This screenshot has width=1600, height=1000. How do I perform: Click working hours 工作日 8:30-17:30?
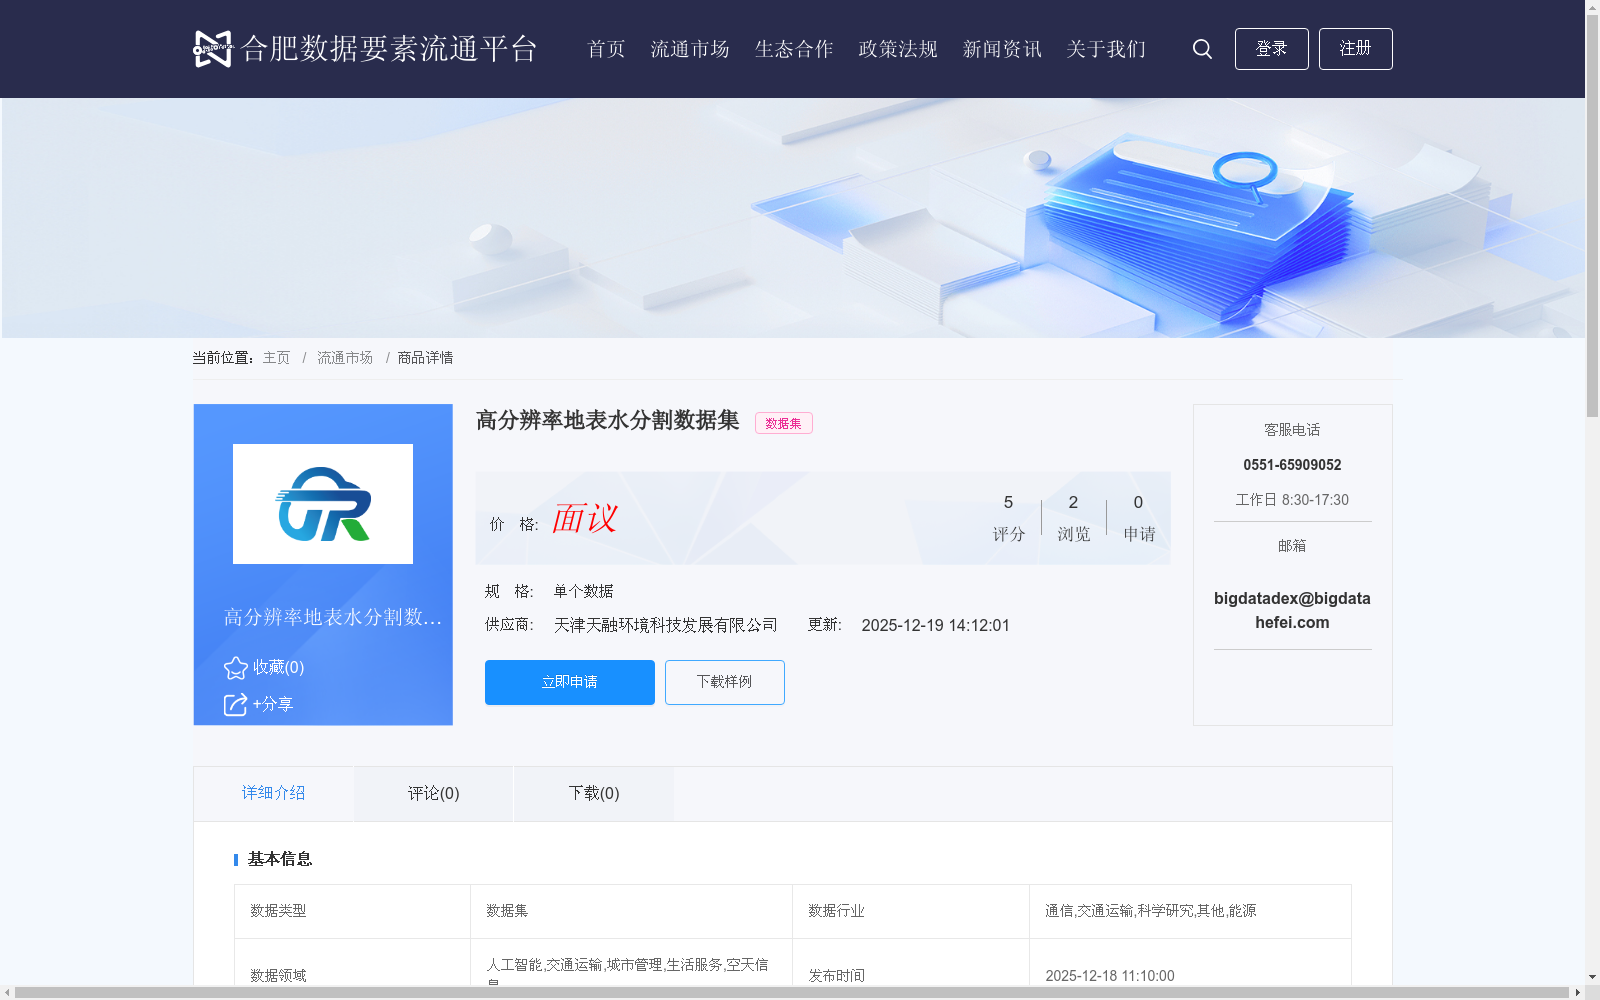click(1292, 500)
